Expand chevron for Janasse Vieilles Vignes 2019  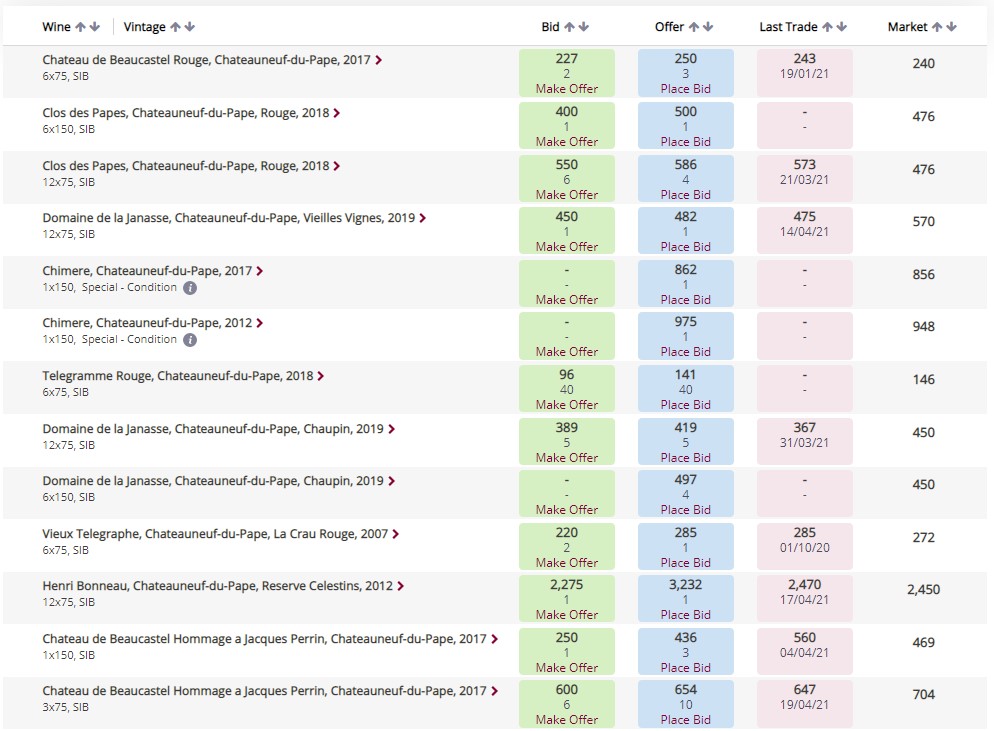click(422, 218)
